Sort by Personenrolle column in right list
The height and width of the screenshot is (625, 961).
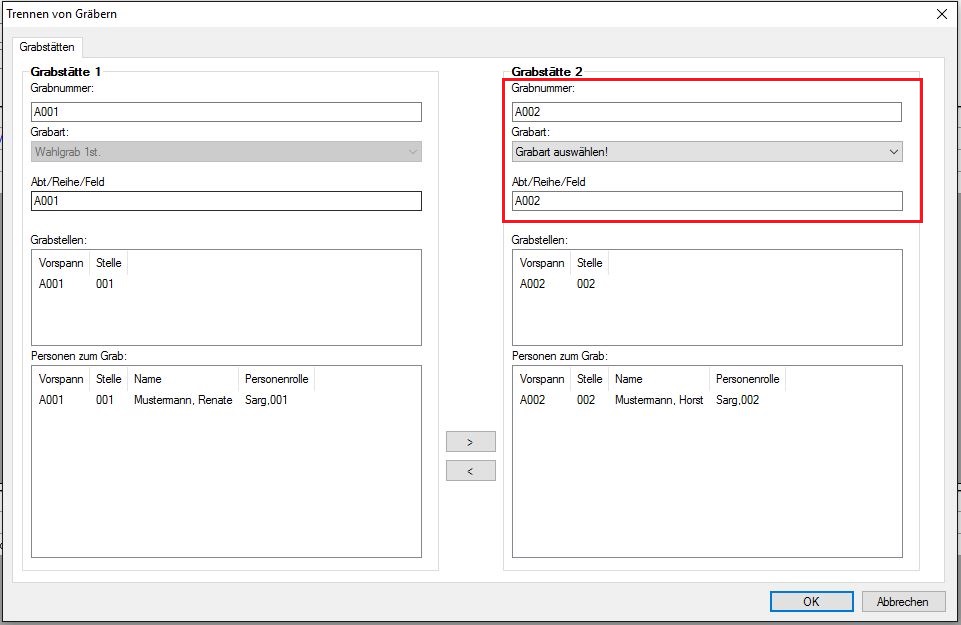[746, 380]
